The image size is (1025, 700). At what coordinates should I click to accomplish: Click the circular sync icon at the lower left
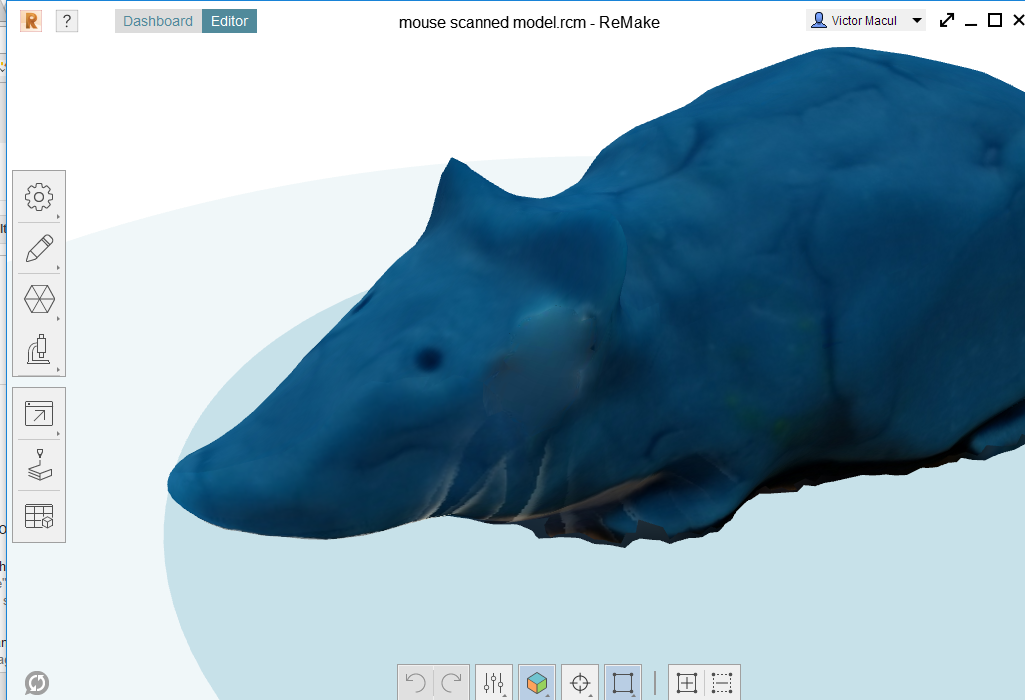[x=37, y=683]
